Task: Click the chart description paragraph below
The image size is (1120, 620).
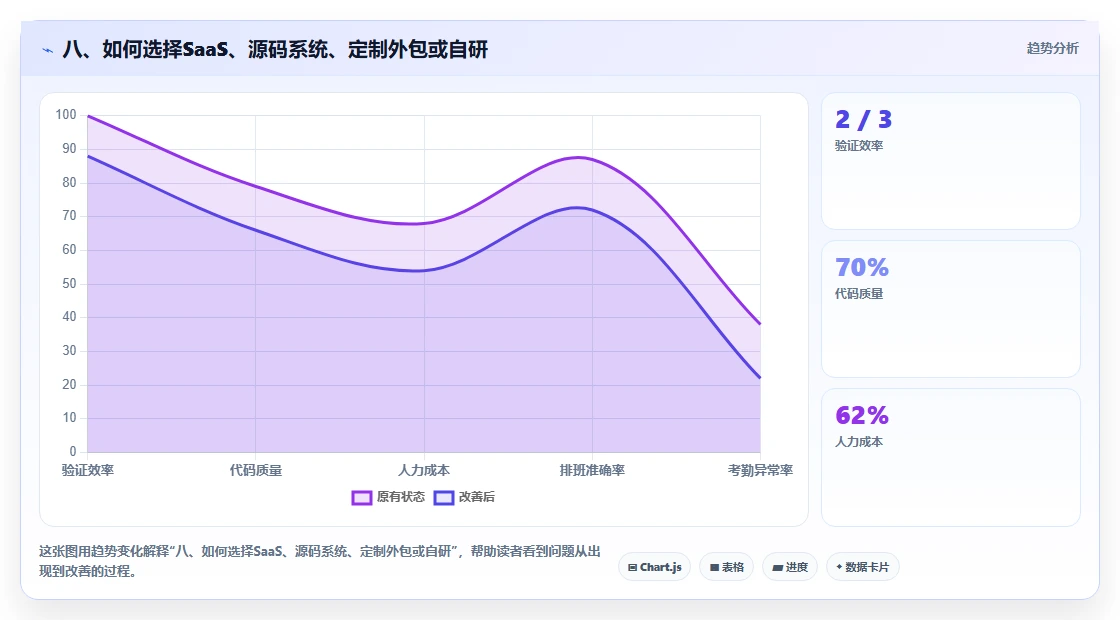Action: click(x=319, y=561)
